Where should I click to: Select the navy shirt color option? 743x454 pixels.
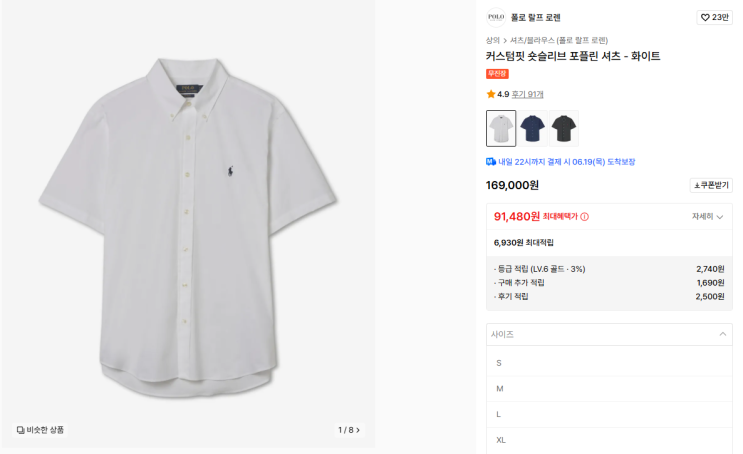532,128
